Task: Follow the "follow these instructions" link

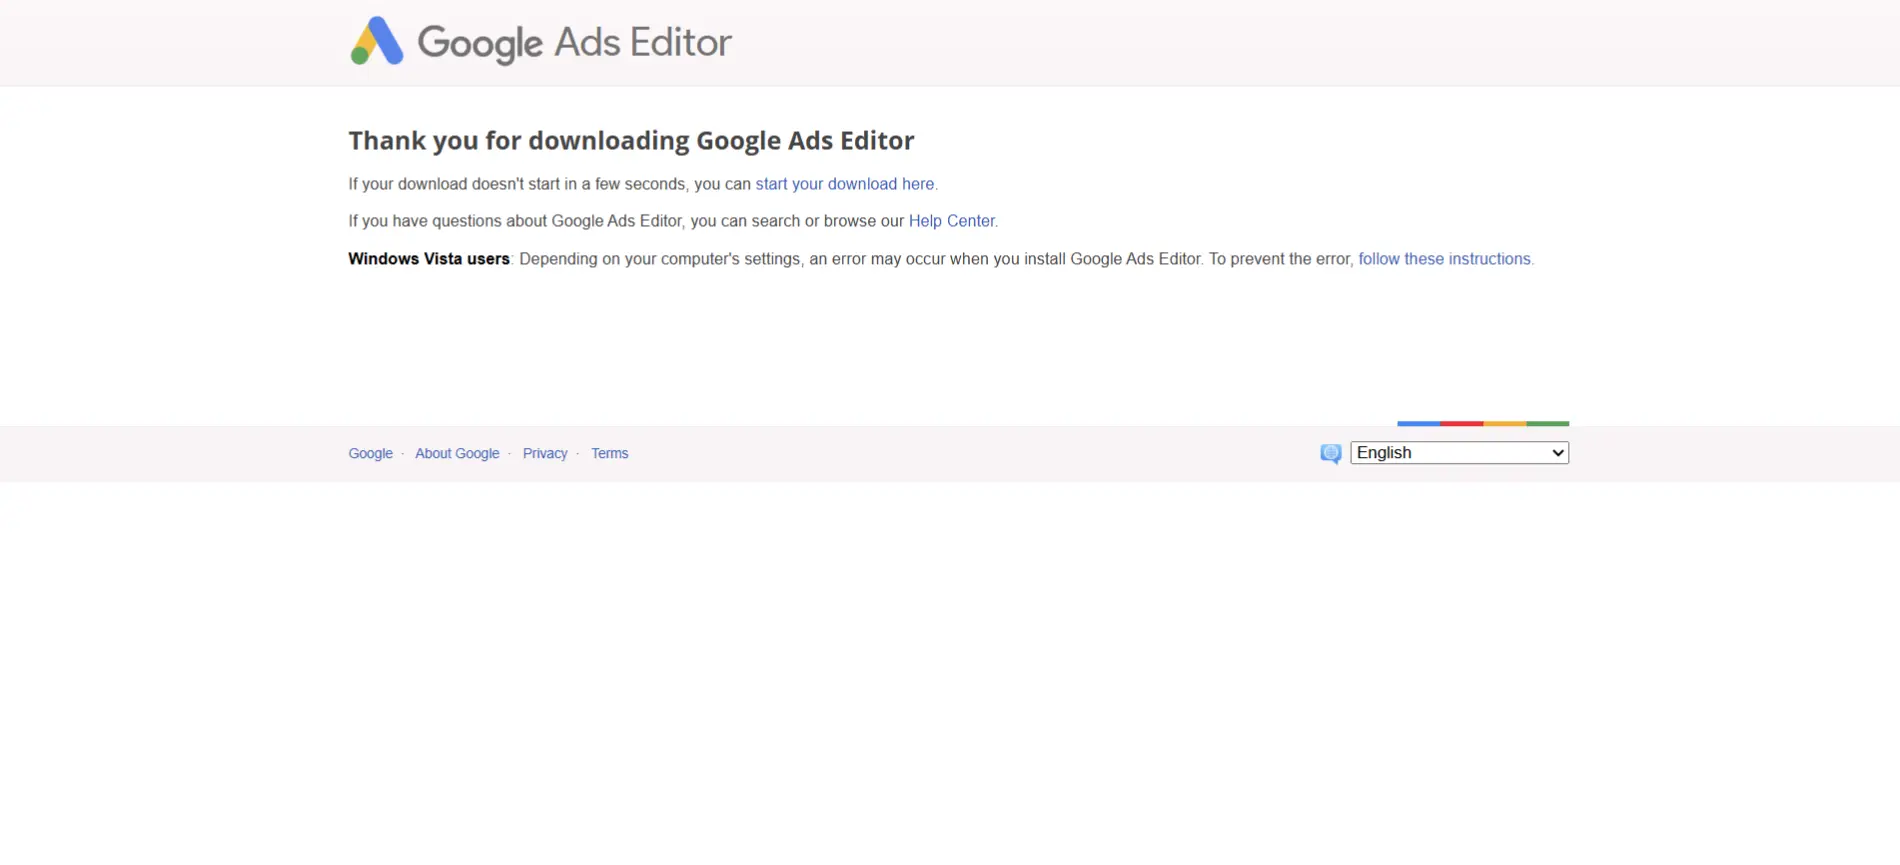Action: 1444,259
